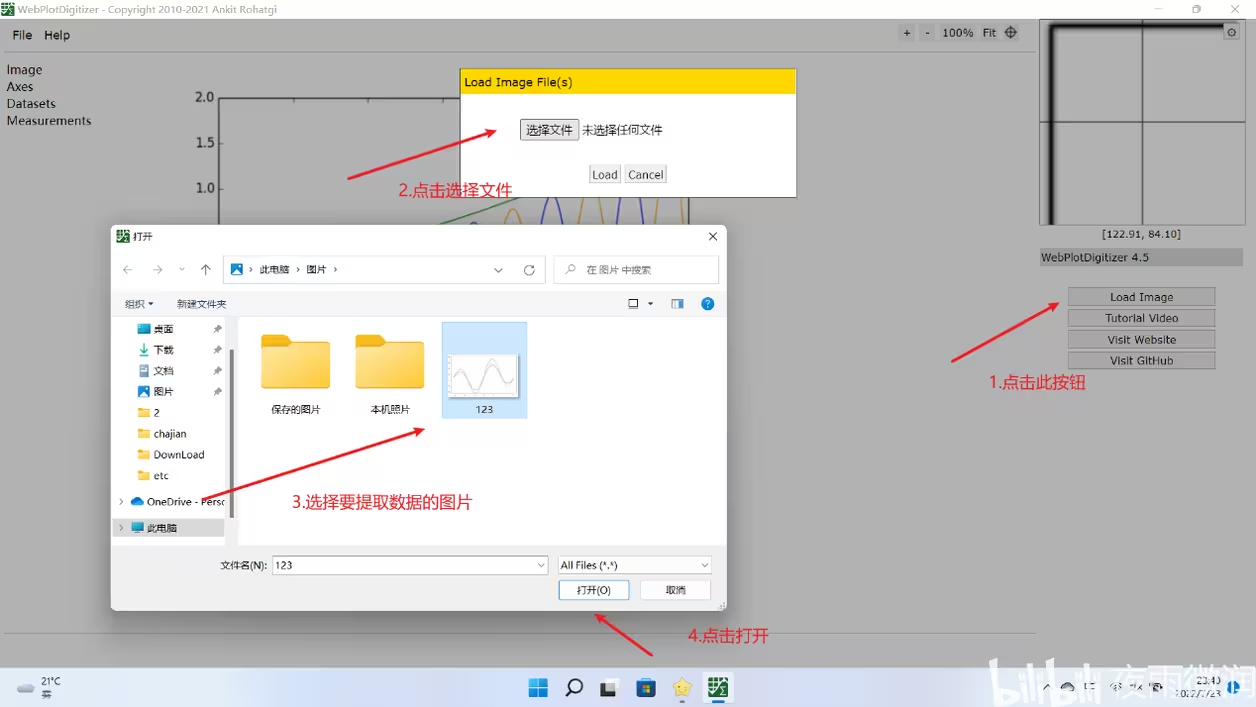Image resolution: width=1256 pixels, height=707 pixels.
Task: Navigate back with the back arrow icon
Action: [x=127, y=269]
